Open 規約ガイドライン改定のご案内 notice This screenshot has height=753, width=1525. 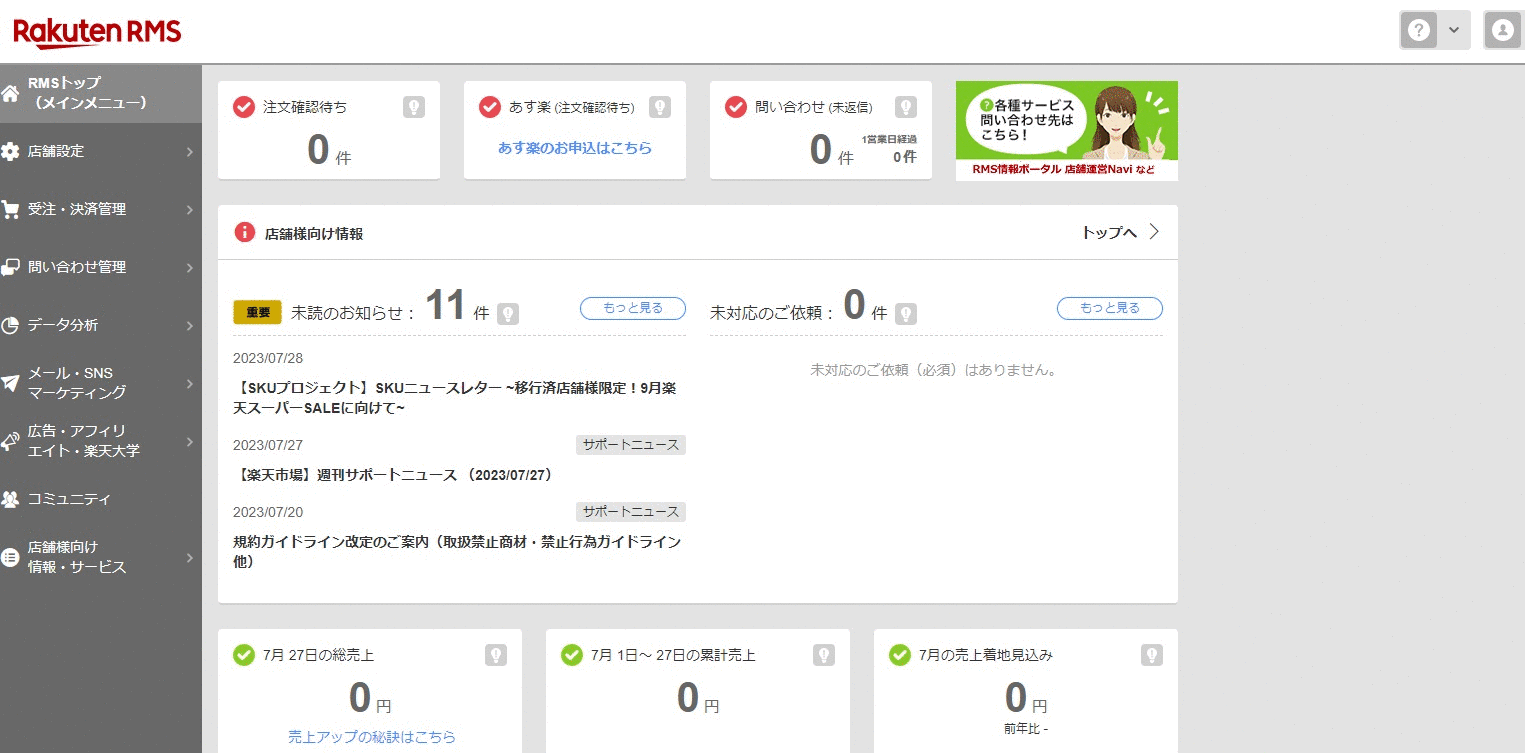click(x=457, y=552)
